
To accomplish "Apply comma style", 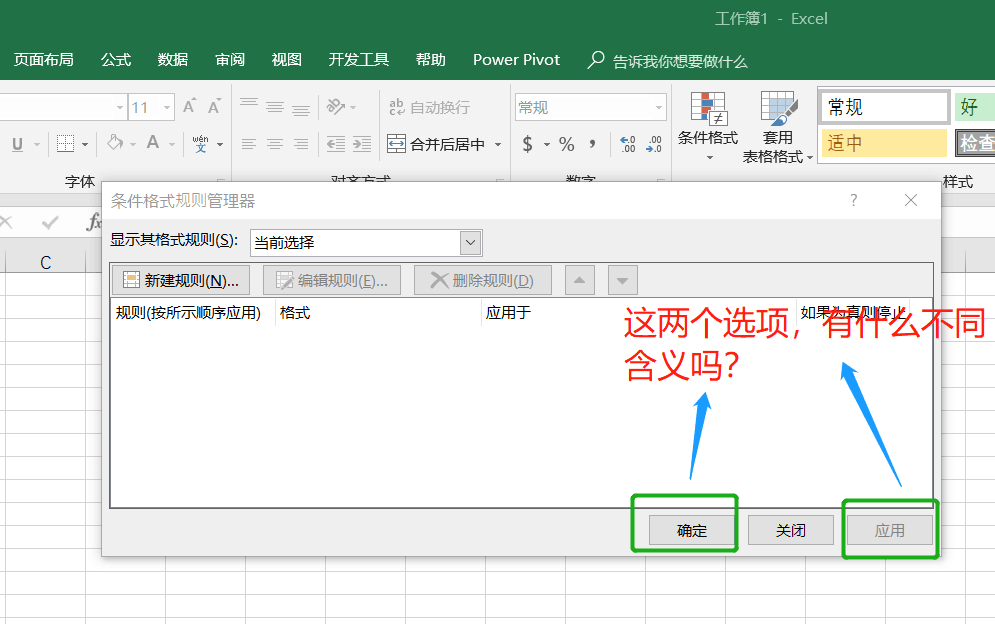I will (592, 144).
